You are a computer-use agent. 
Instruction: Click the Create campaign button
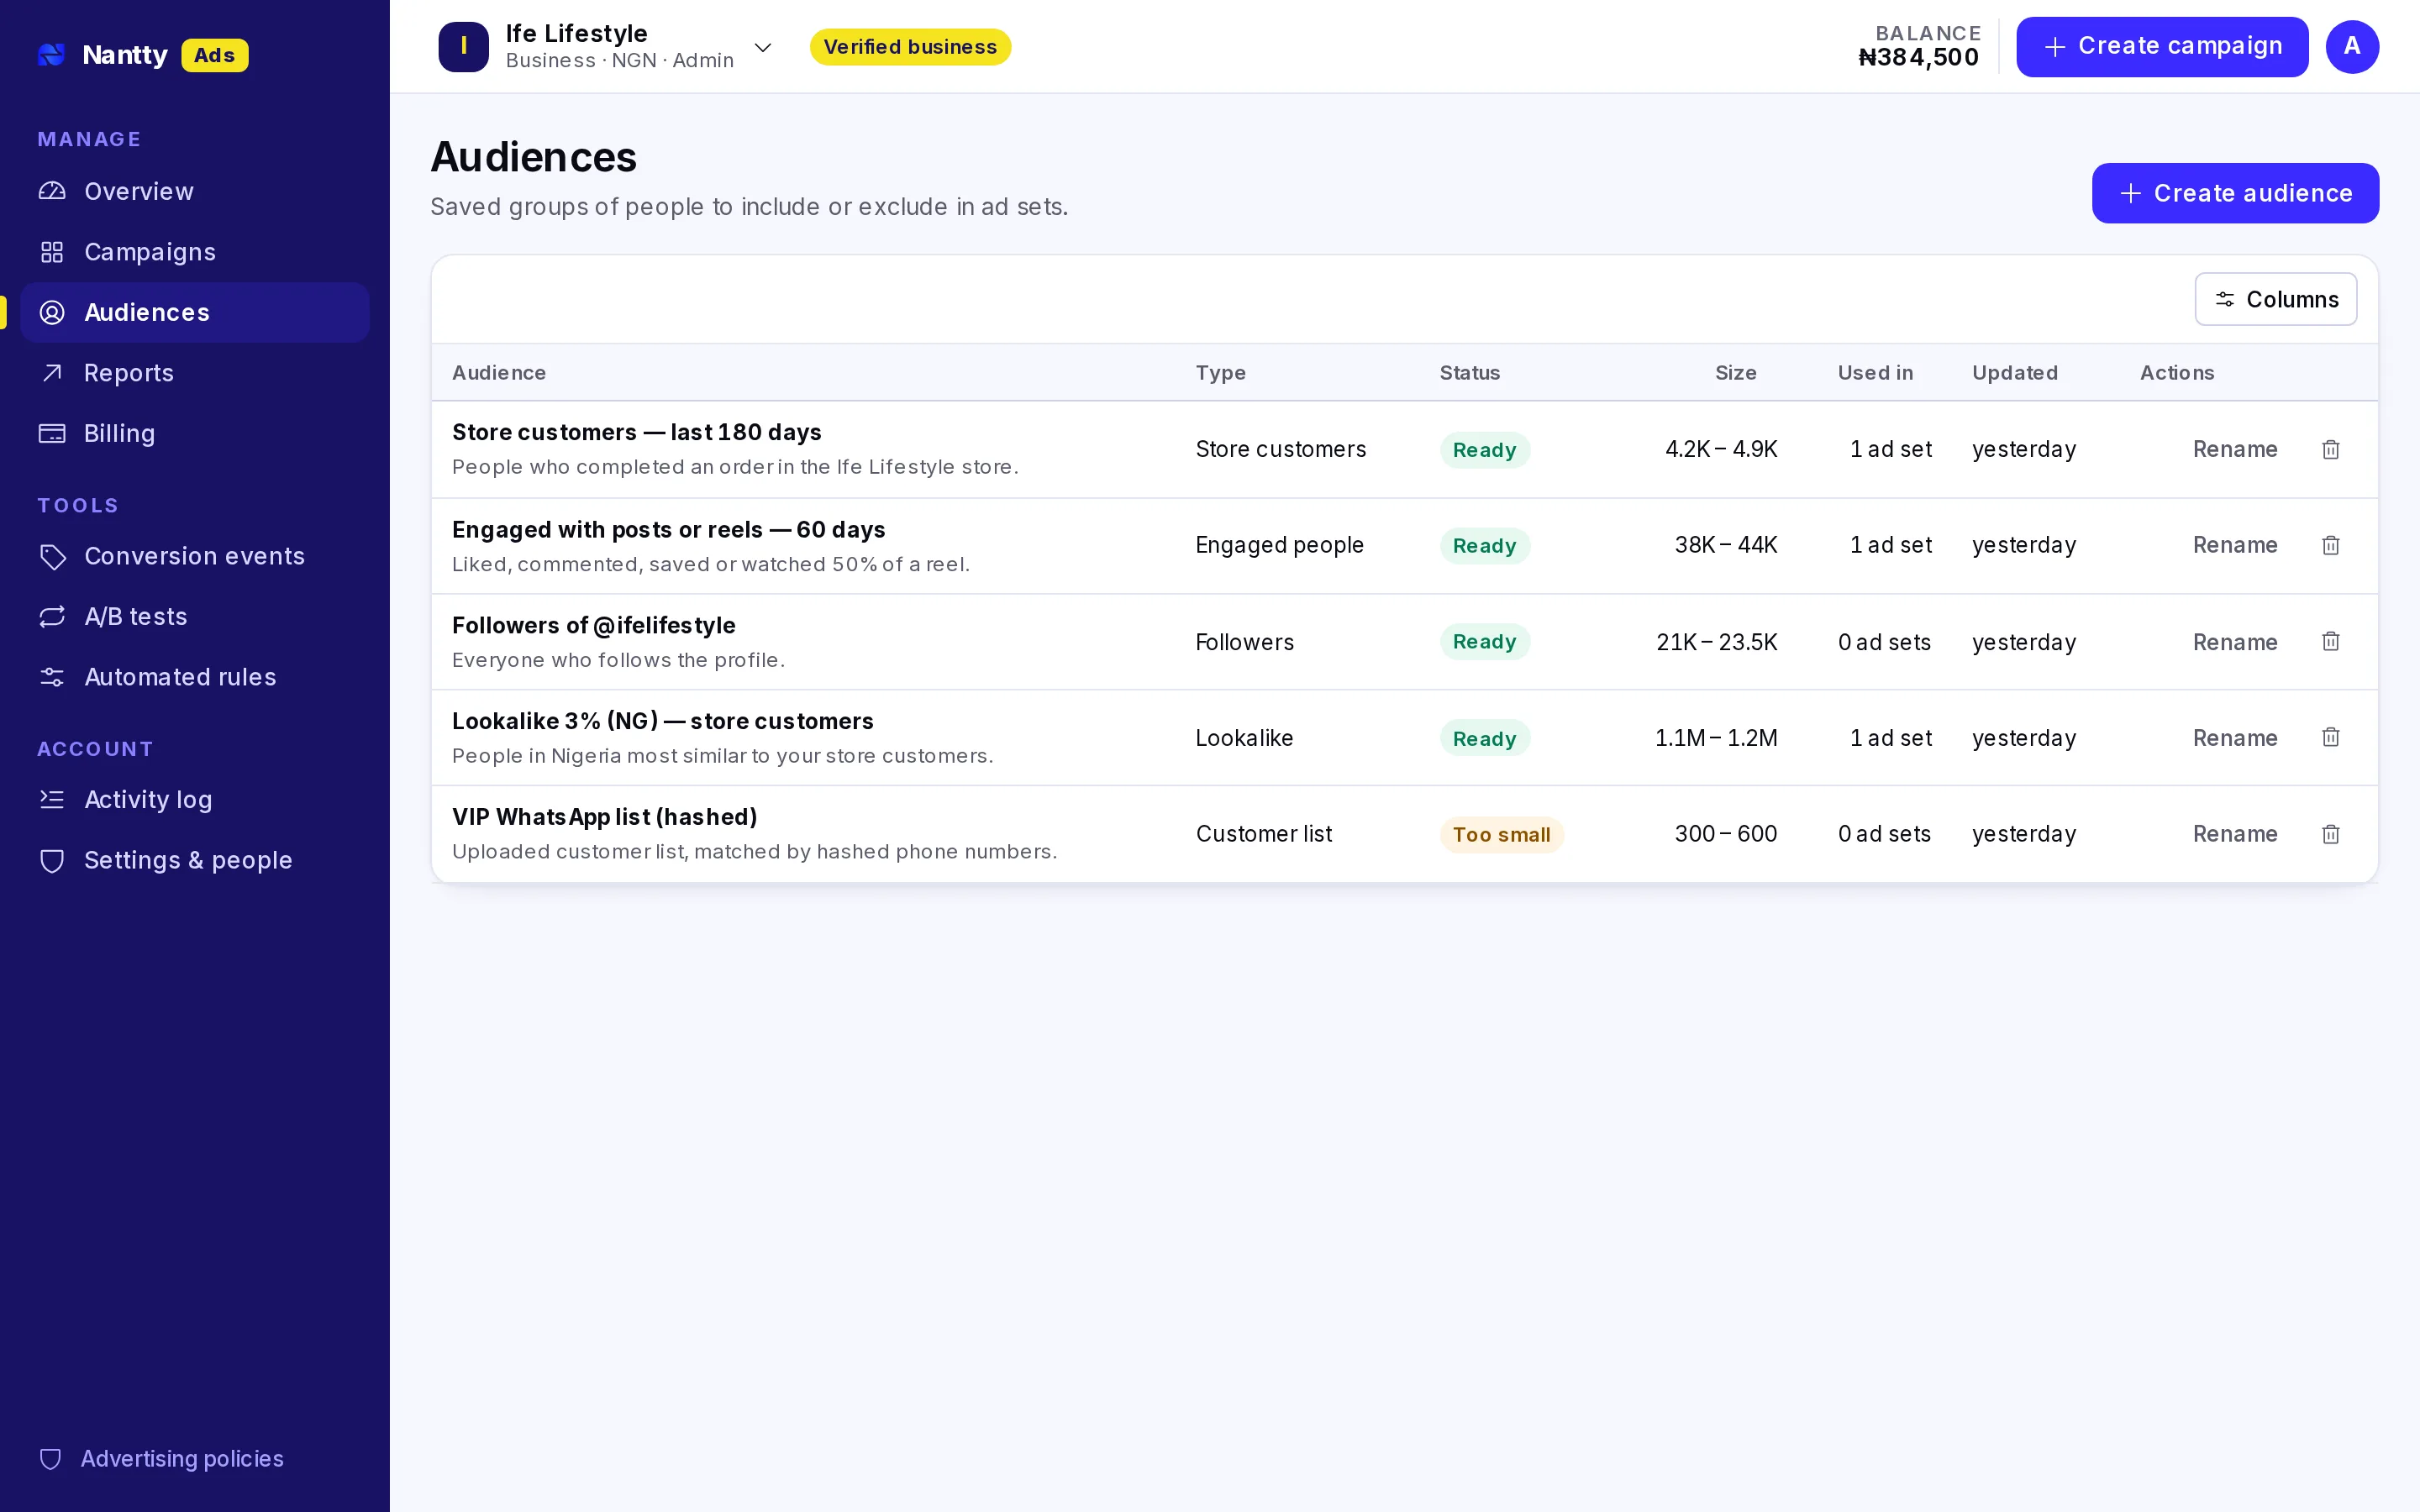[x=2162, y=47]
